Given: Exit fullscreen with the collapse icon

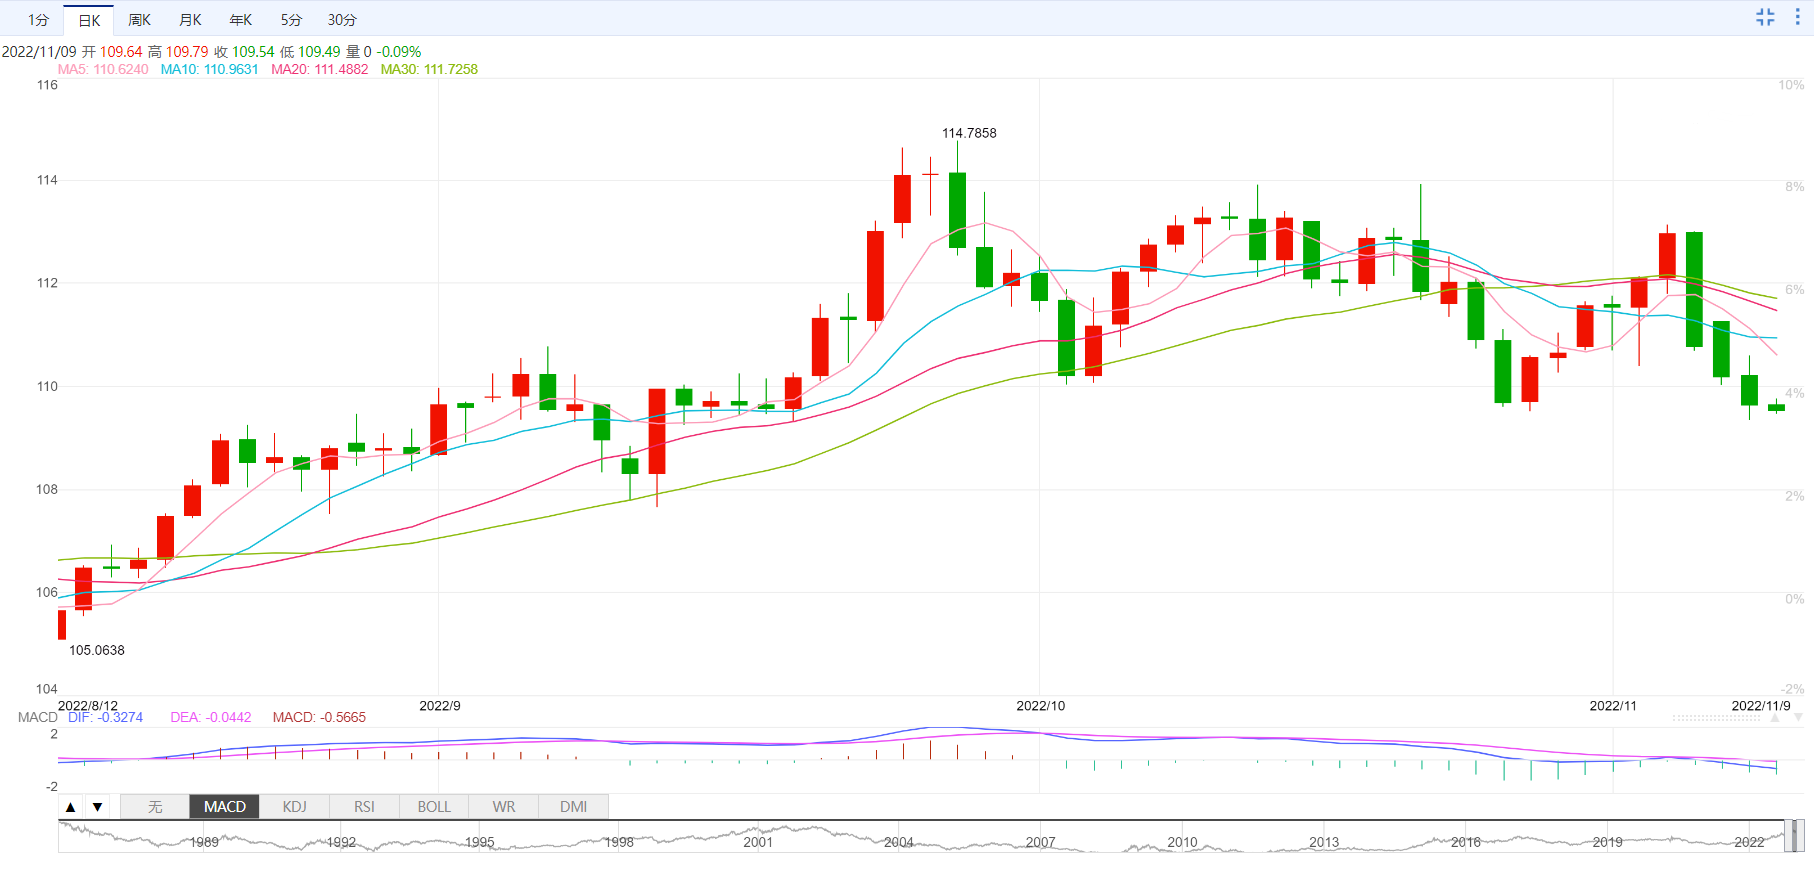Looking at the screenshot, I should (1765, 17).
